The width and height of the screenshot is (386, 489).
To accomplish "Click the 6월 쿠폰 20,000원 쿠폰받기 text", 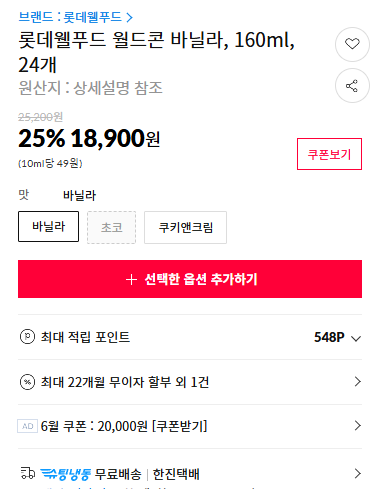I will (124, 426).
